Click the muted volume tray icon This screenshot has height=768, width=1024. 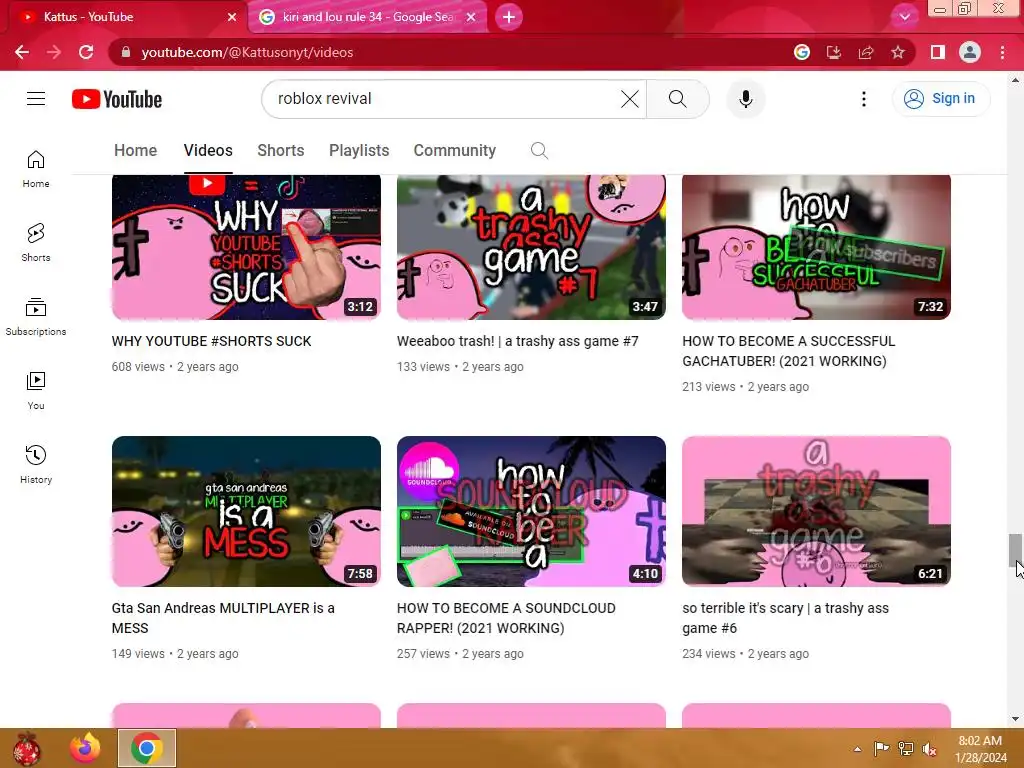[930, 749]
